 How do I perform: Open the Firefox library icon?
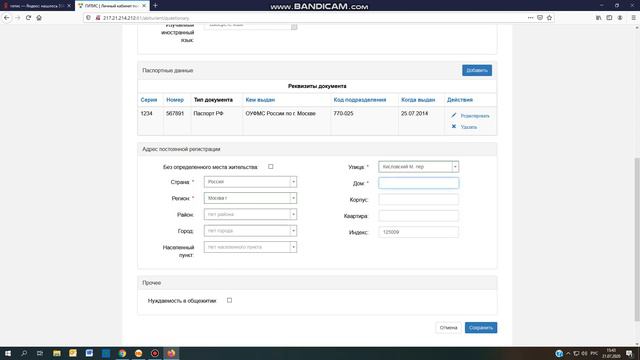[x=598, y=18]
